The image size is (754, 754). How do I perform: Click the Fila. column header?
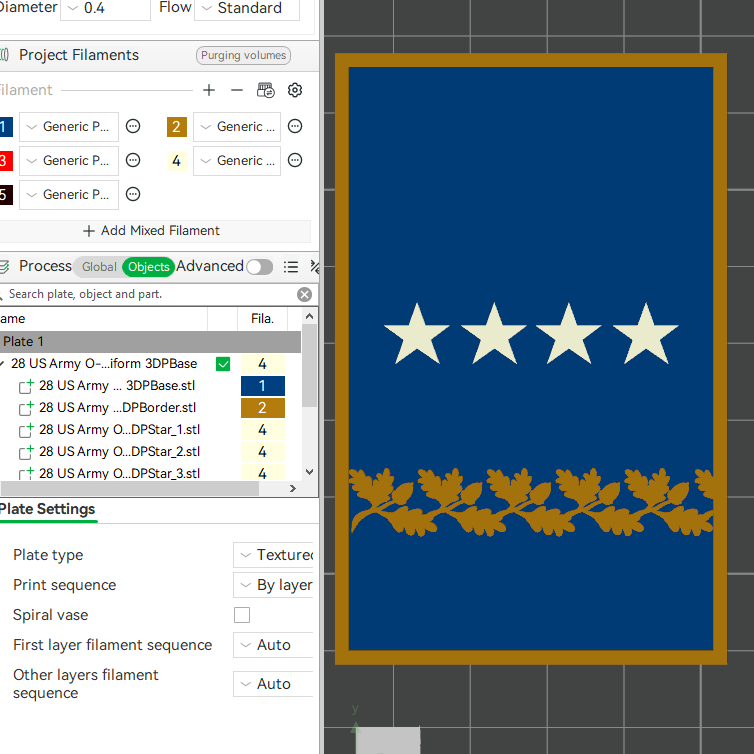click(x=263, y=319)
